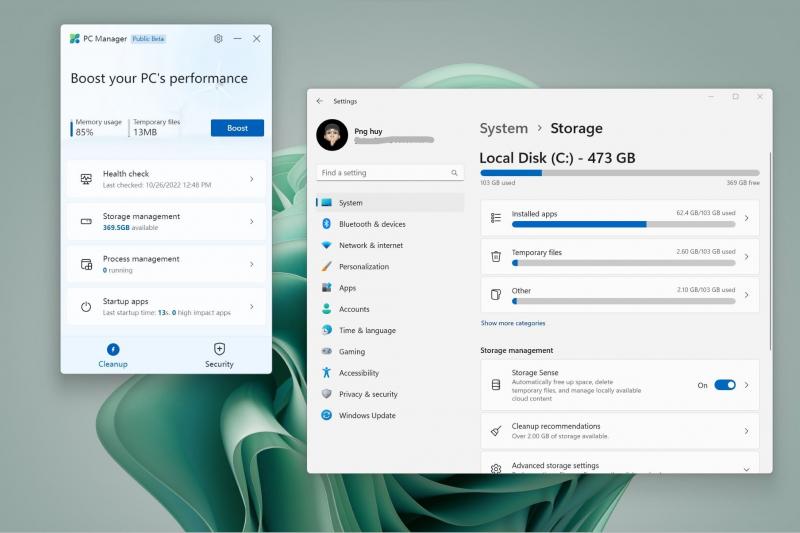Image resolution: width=800 pixels, height=533 pixels.
Task: Go back using Settings back arrow
Action: (320, 101)
